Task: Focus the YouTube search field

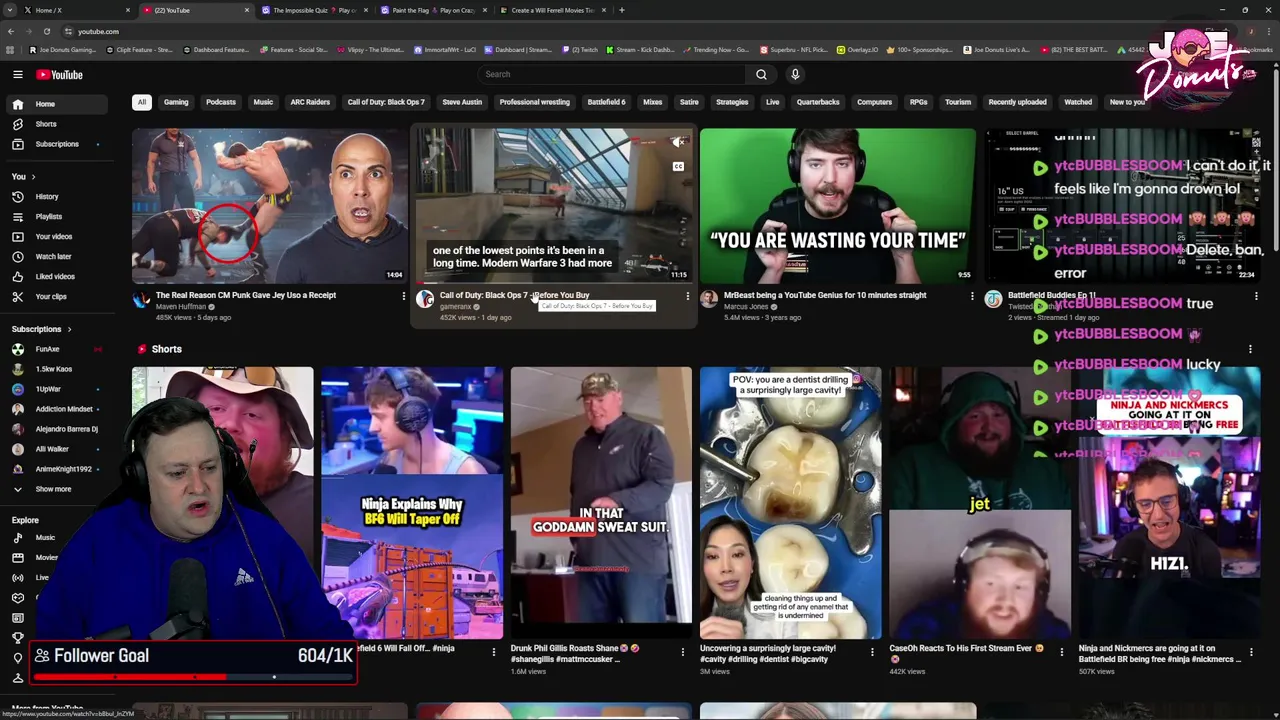Action: 611,74
